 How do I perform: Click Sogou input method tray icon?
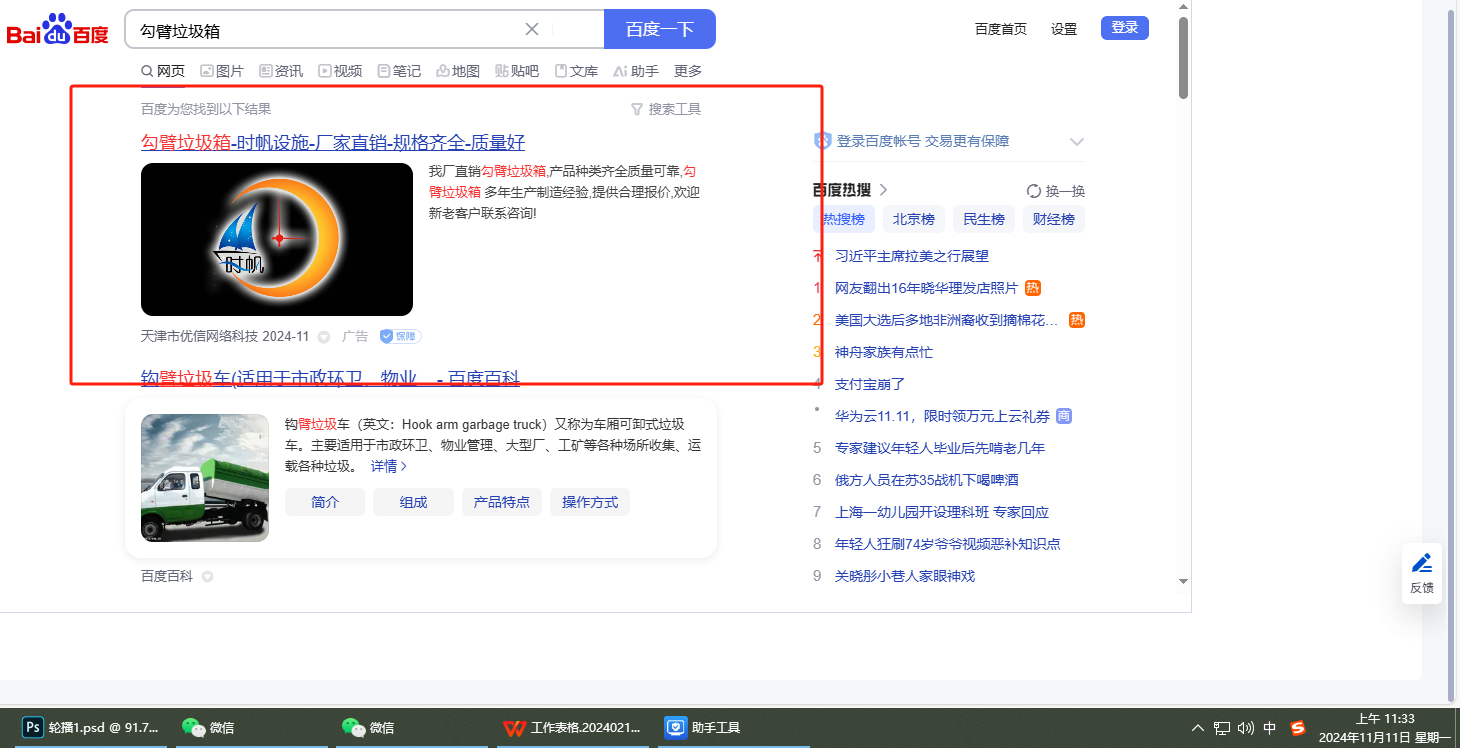coord(1298,728)
